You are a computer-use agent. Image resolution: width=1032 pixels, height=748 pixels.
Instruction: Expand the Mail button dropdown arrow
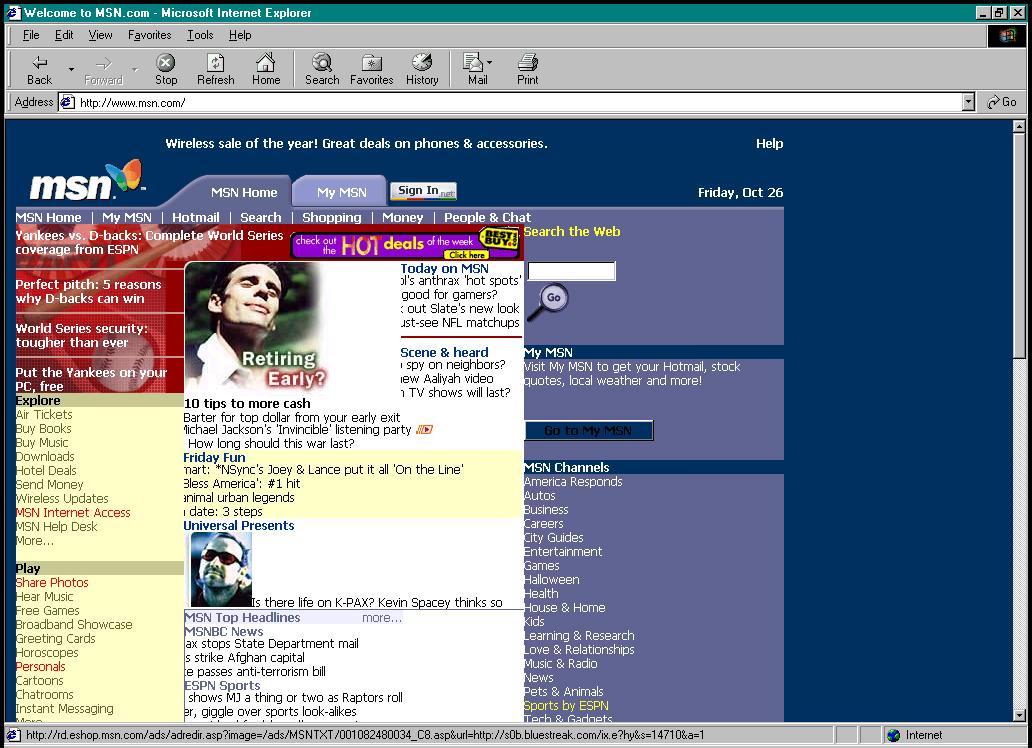(x=489, y=63)
